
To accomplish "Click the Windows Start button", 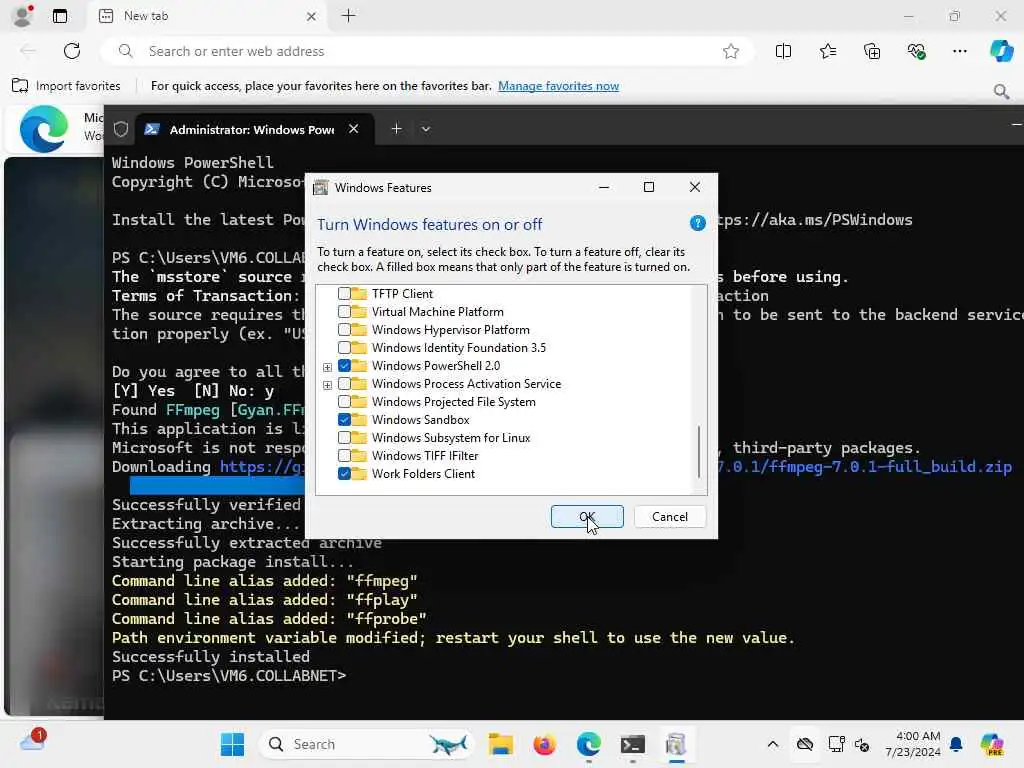I will point(232,744).
